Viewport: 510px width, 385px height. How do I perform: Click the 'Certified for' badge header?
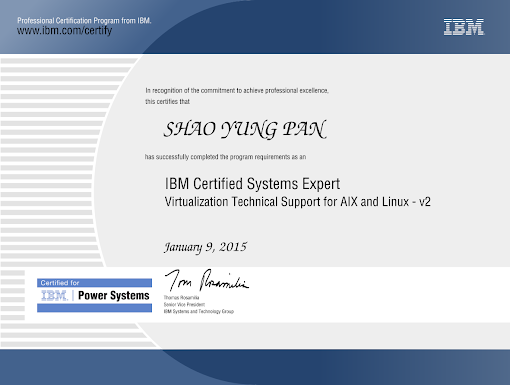pyautogui.click(x=94, y=283)
